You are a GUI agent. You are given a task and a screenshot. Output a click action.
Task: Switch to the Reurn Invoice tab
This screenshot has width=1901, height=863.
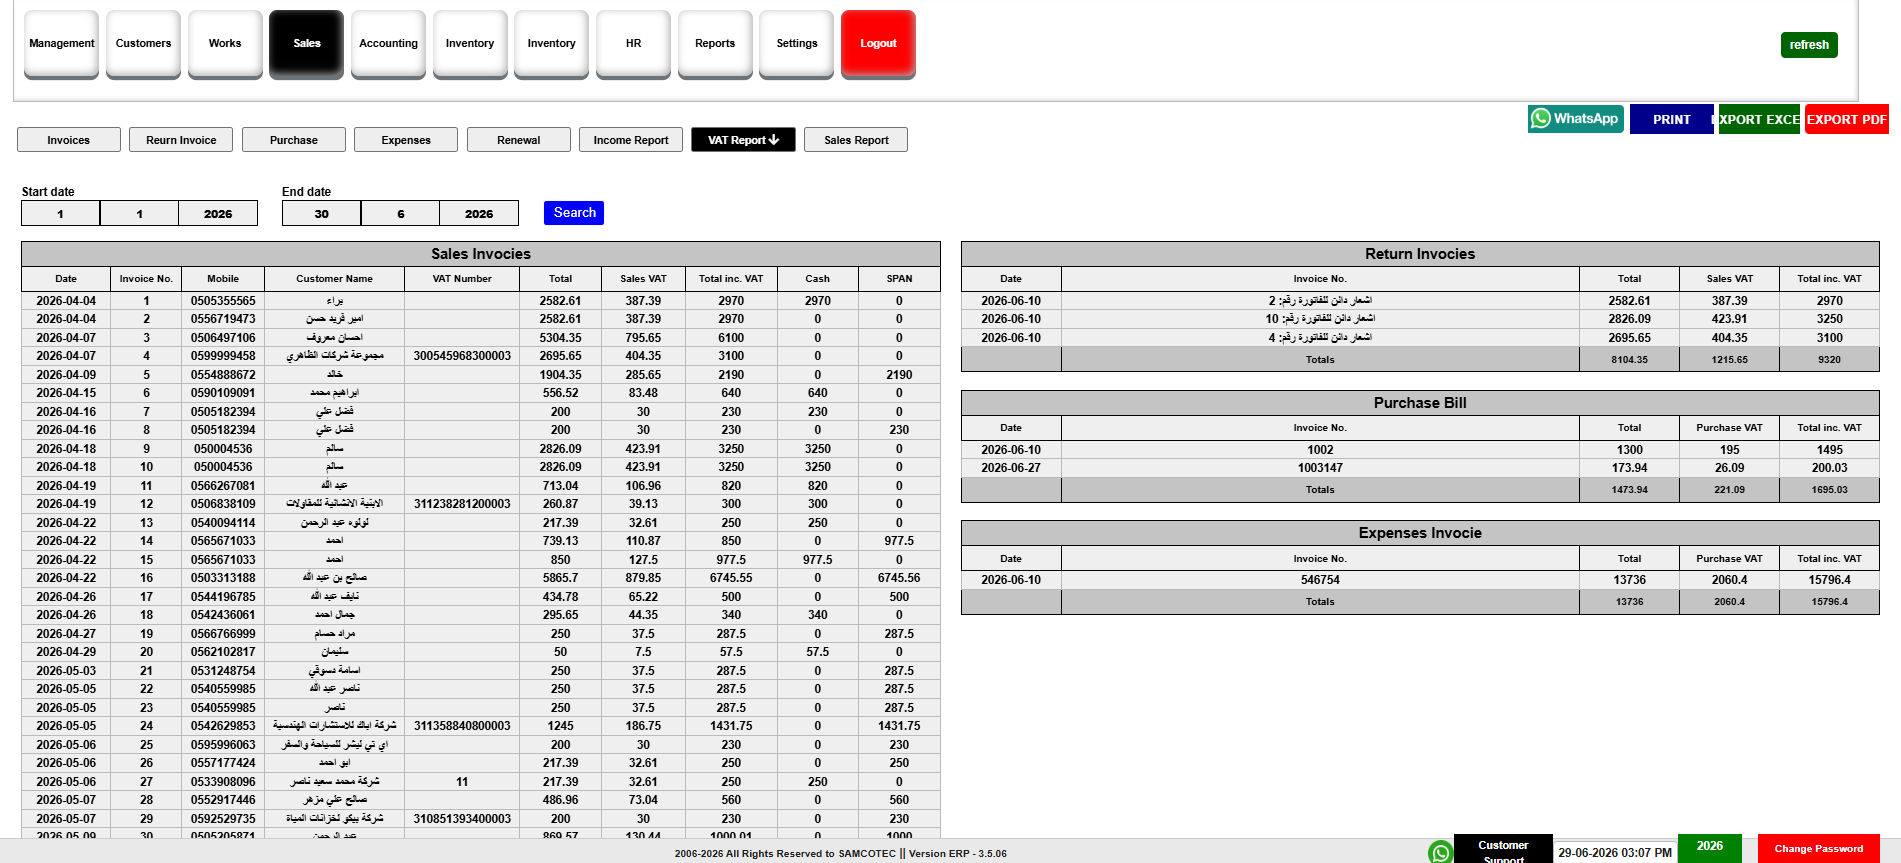[x=181, y=140]
